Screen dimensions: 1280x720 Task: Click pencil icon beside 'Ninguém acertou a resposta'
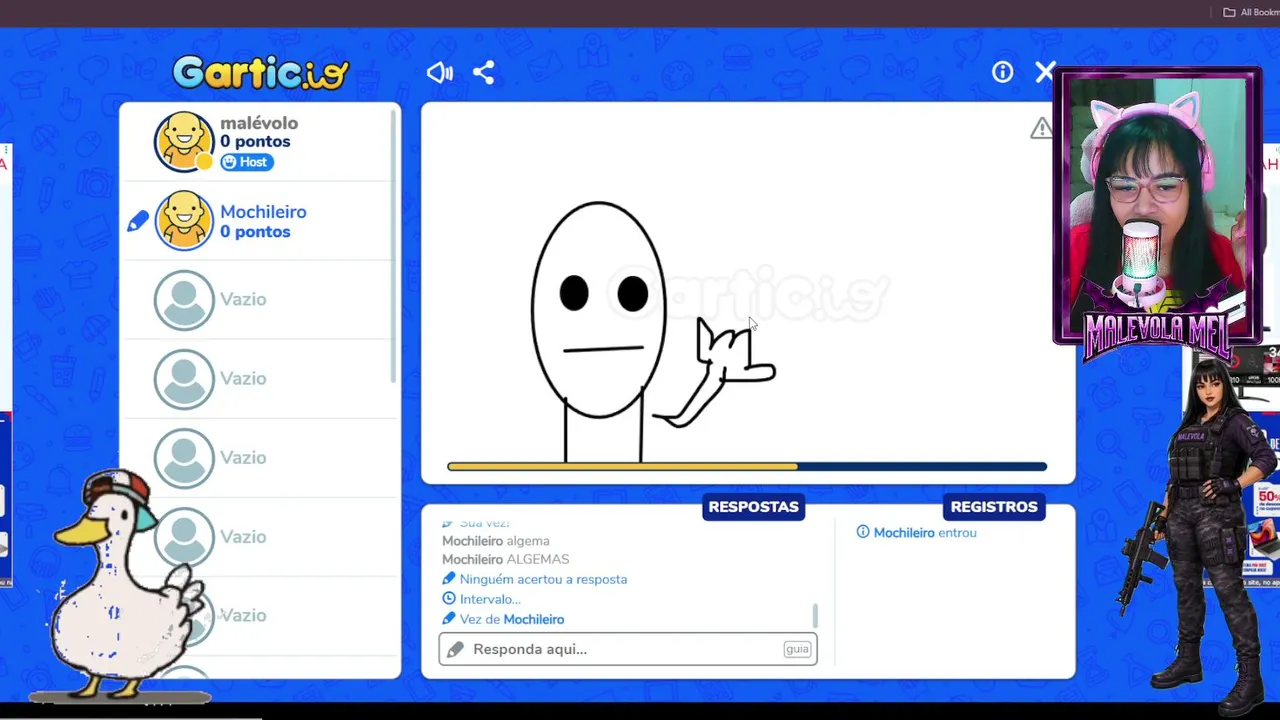[449, 579]
